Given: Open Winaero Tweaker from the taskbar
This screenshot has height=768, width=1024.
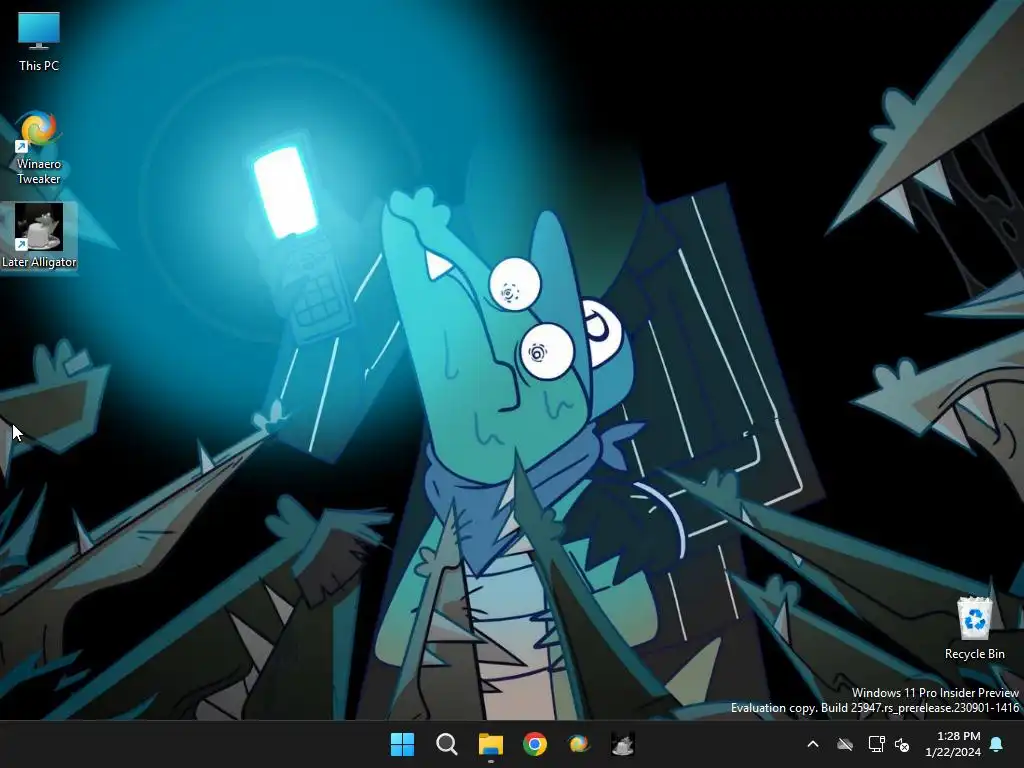Looking at the screenshot, I should click(x=579, y=744).
